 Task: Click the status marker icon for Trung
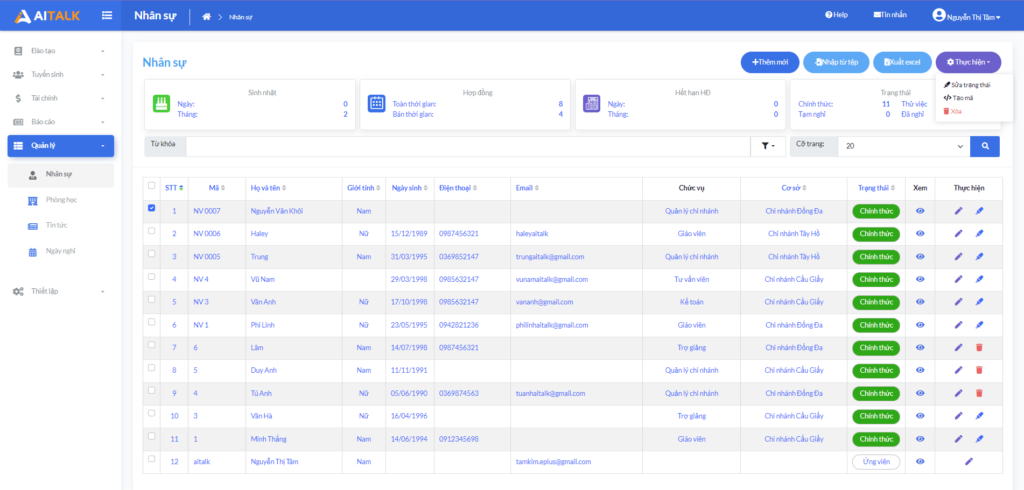[x=979, y=256]
